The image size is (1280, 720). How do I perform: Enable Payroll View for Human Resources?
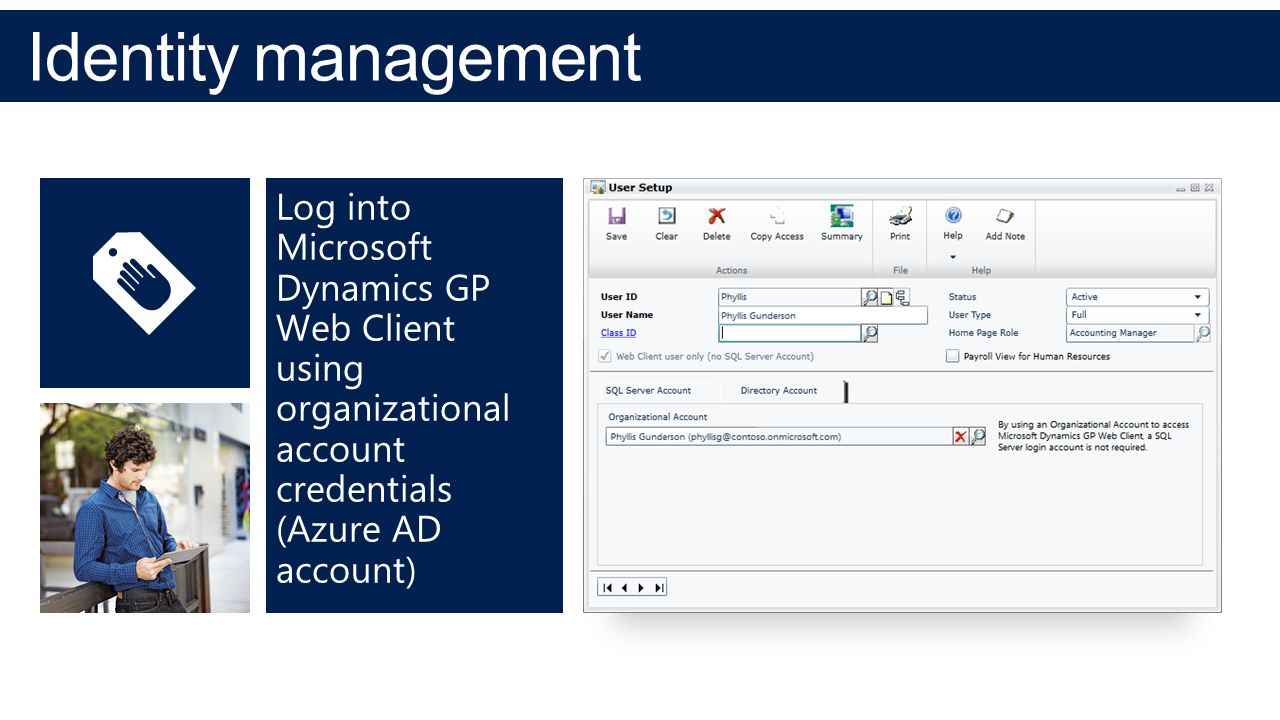(x=953, y=356)
